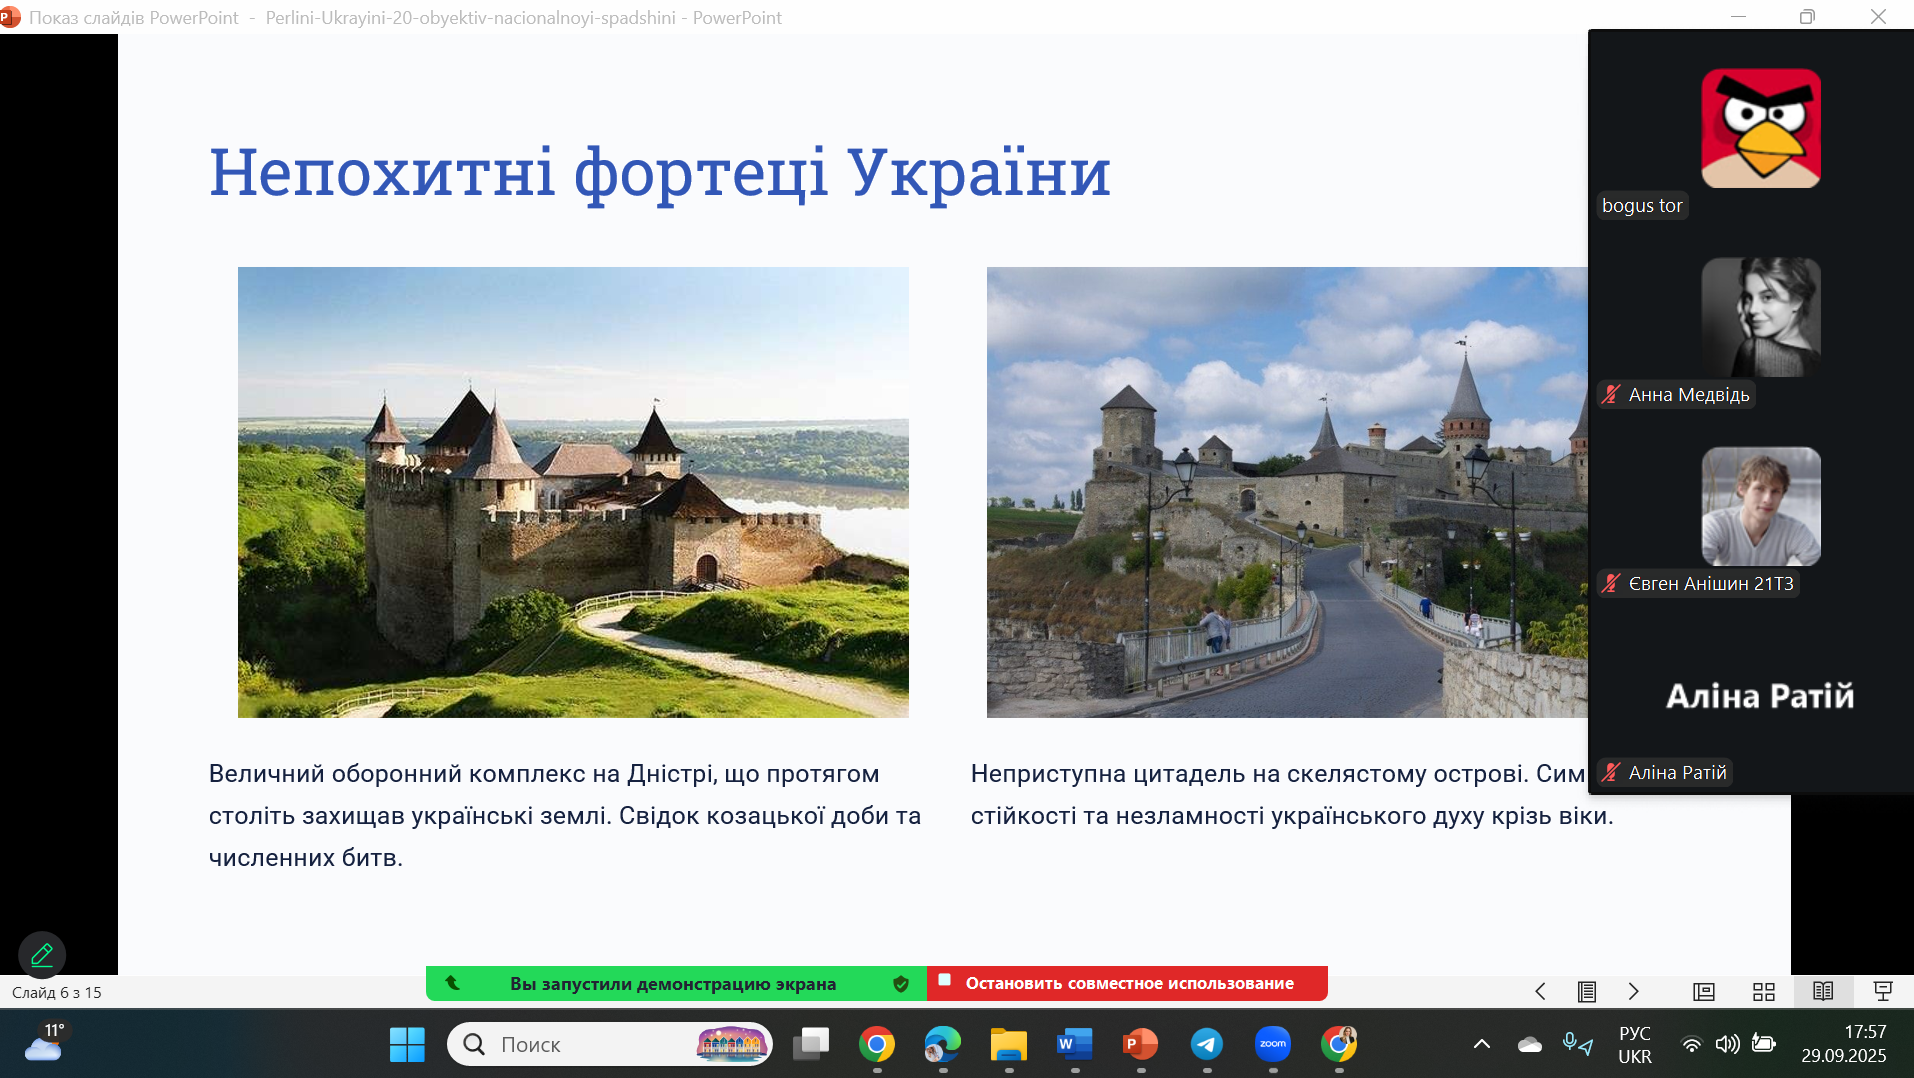Go to the previous slide arrow
The image size is (1914, 1078).
[x=1540, y=991]
